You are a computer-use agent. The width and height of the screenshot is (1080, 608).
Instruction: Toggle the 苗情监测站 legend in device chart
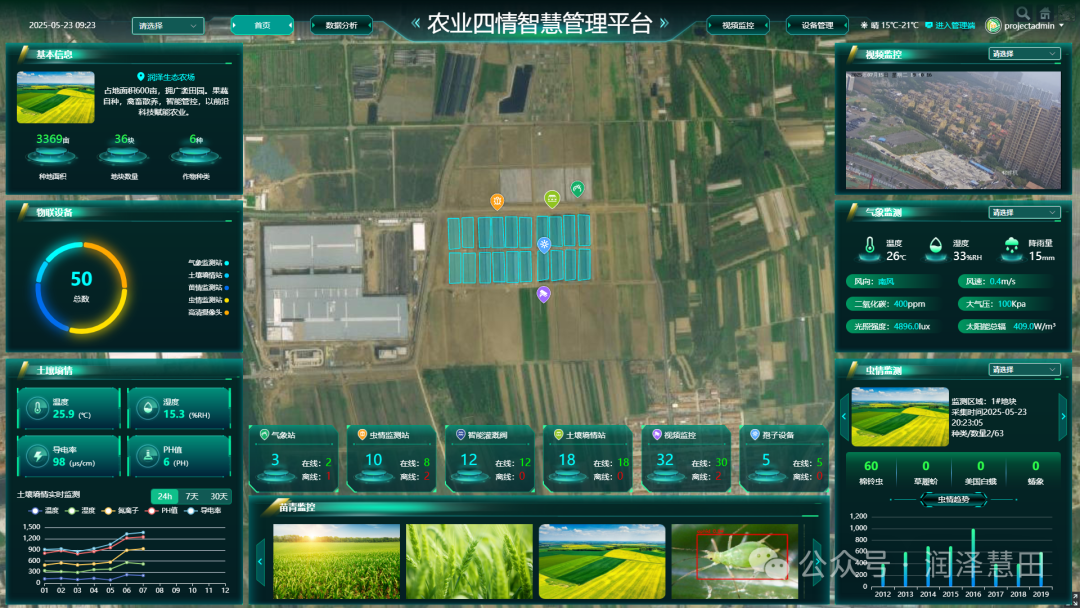[x=208, y=288]
